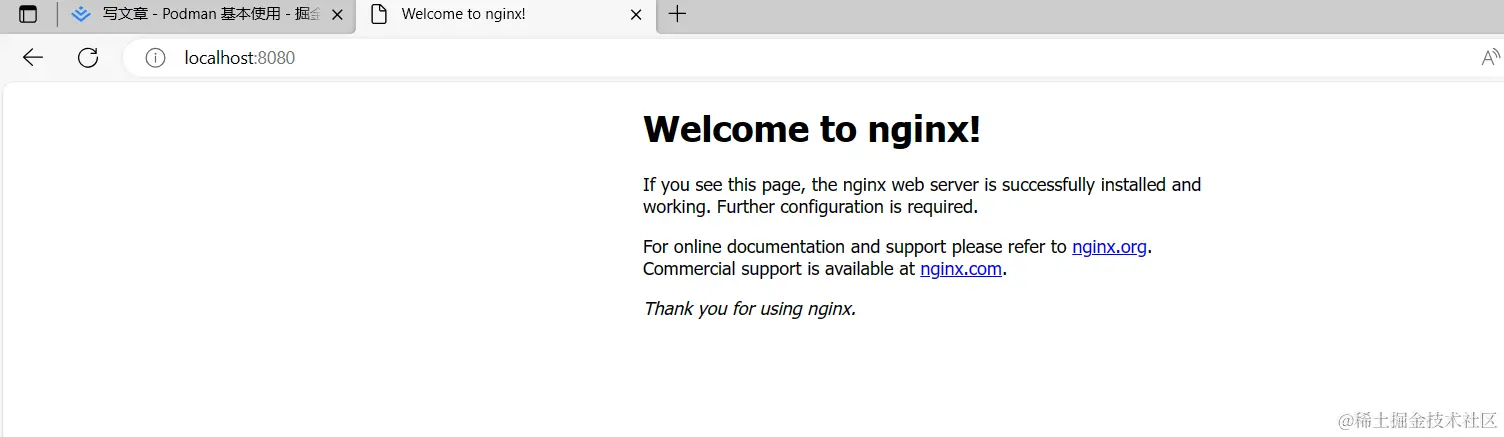Click the 'Thank you for using nginx.' text

(749, 308)
